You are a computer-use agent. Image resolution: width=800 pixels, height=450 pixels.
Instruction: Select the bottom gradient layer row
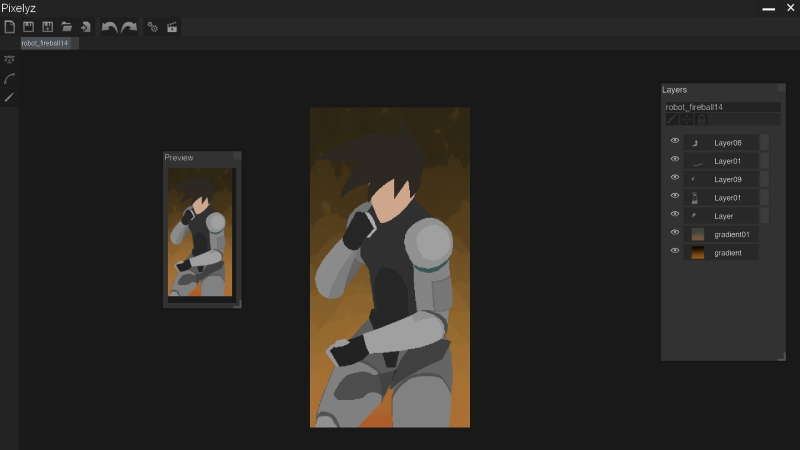(720, 253)
